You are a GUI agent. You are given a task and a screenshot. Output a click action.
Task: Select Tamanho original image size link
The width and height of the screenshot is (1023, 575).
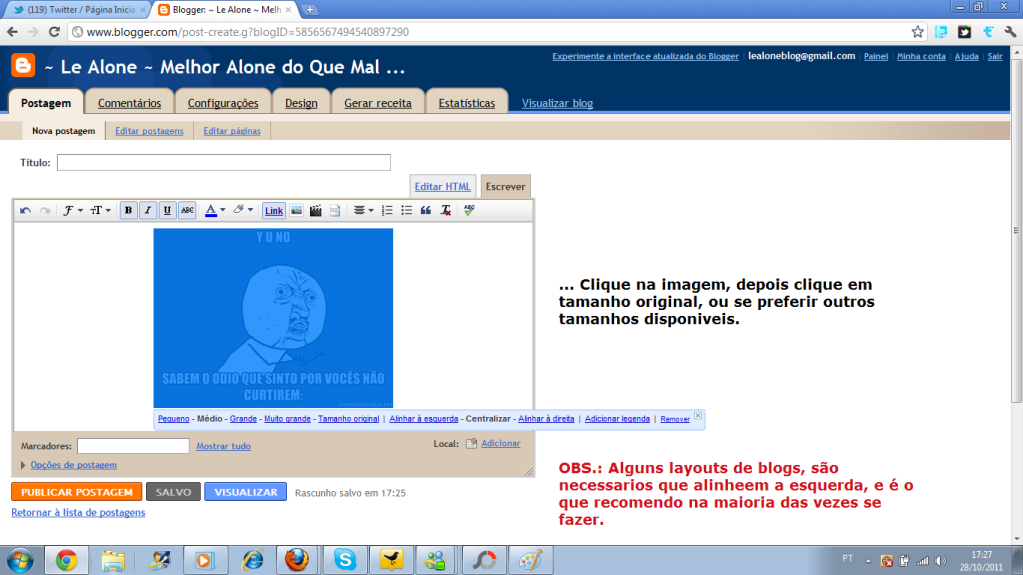348,419
